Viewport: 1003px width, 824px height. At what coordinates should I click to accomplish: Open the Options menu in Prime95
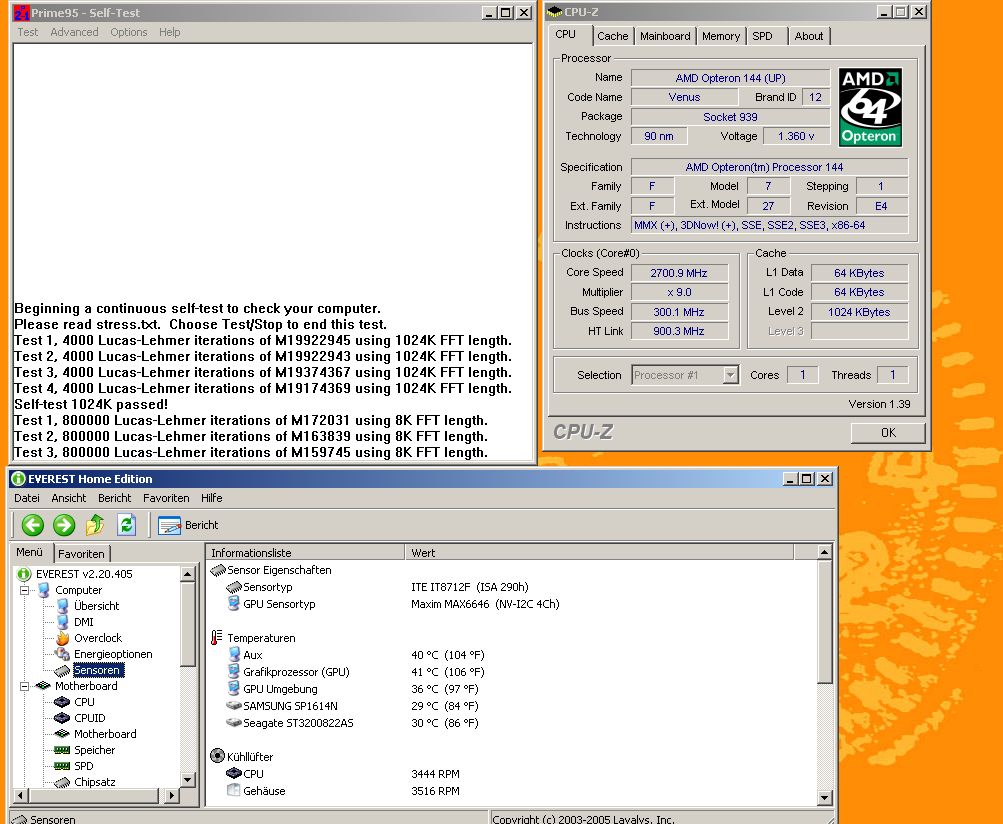(129, 32)
